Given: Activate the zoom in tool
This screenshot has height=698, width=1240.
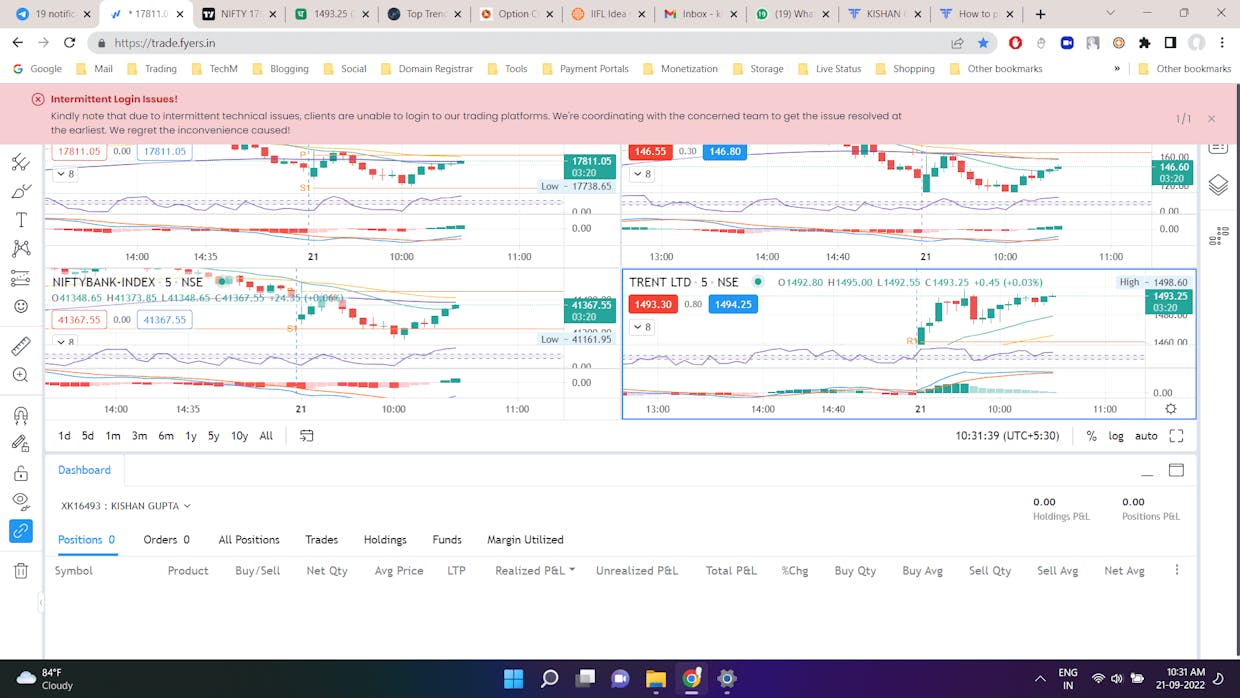Looking at the screenshot, I should click(21, 375).
